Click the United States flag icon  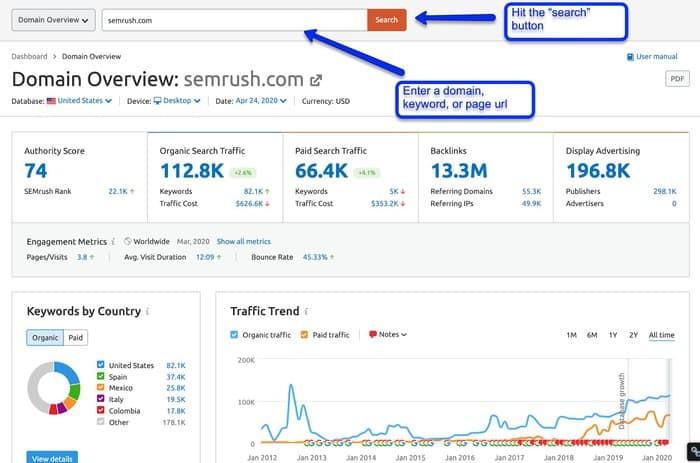click(51, 101)
